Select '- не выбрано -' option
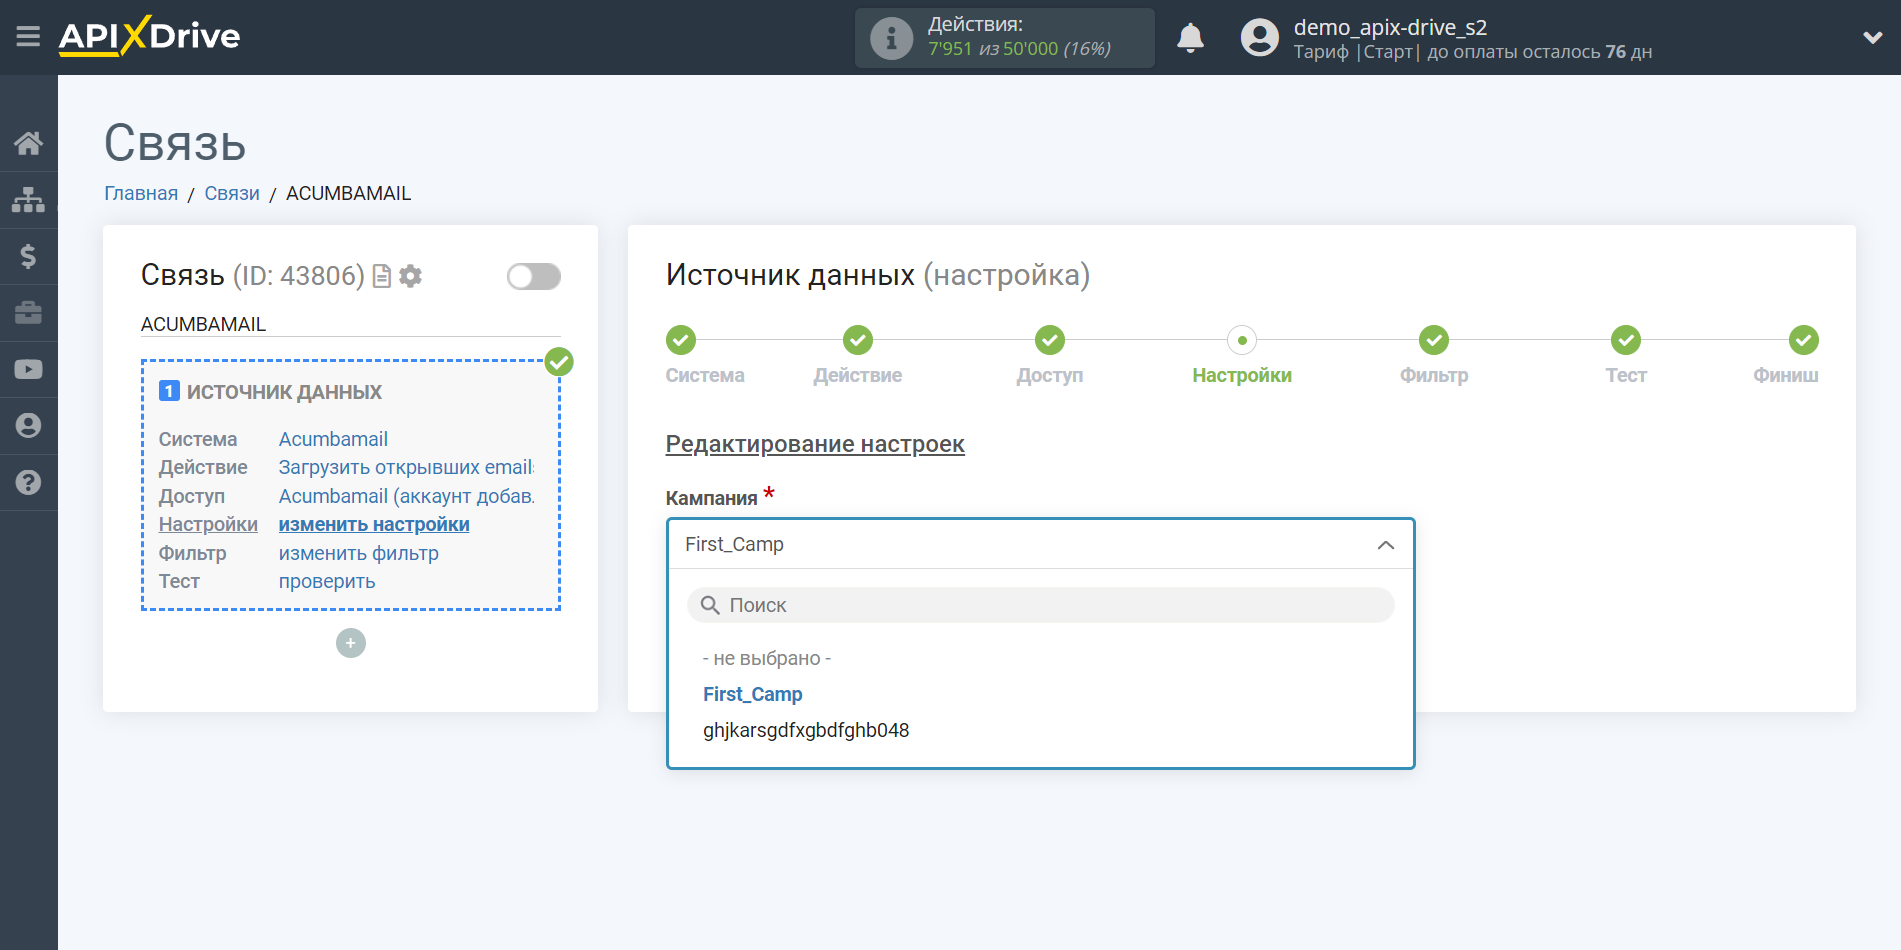Image resolution: width=1901 pixels, height=950 pixels. (767, 658)
